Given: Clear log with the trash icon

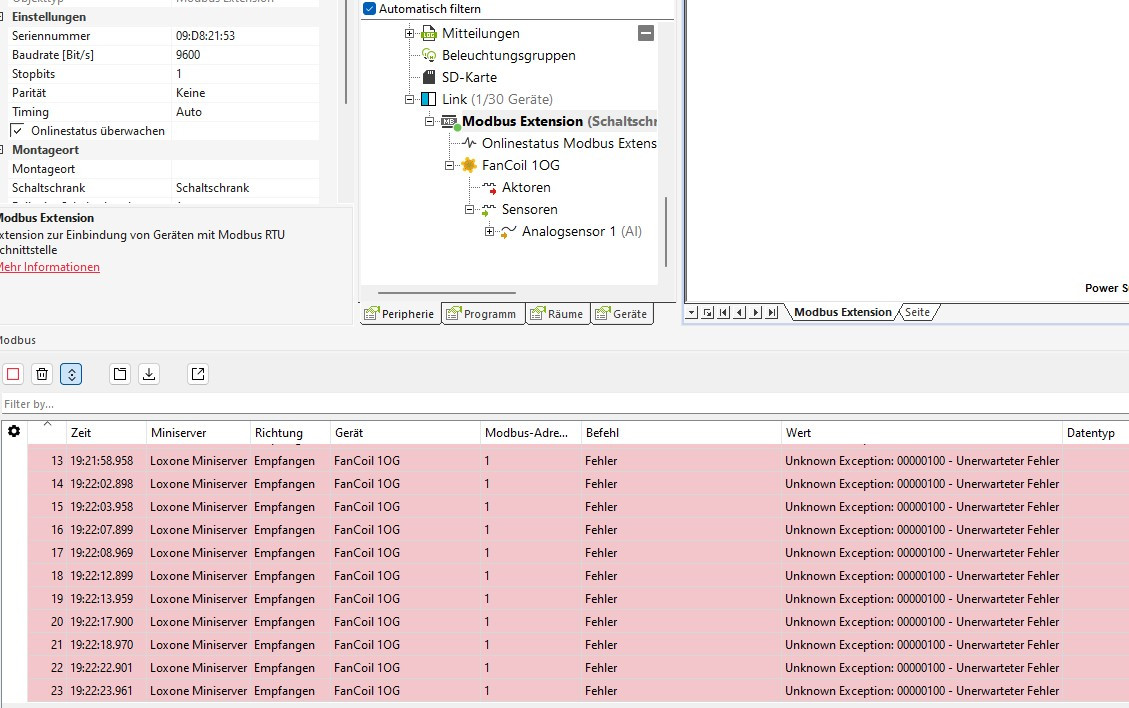Looking at the screenshot, I should pyautogui.click(x=41, y=374).
